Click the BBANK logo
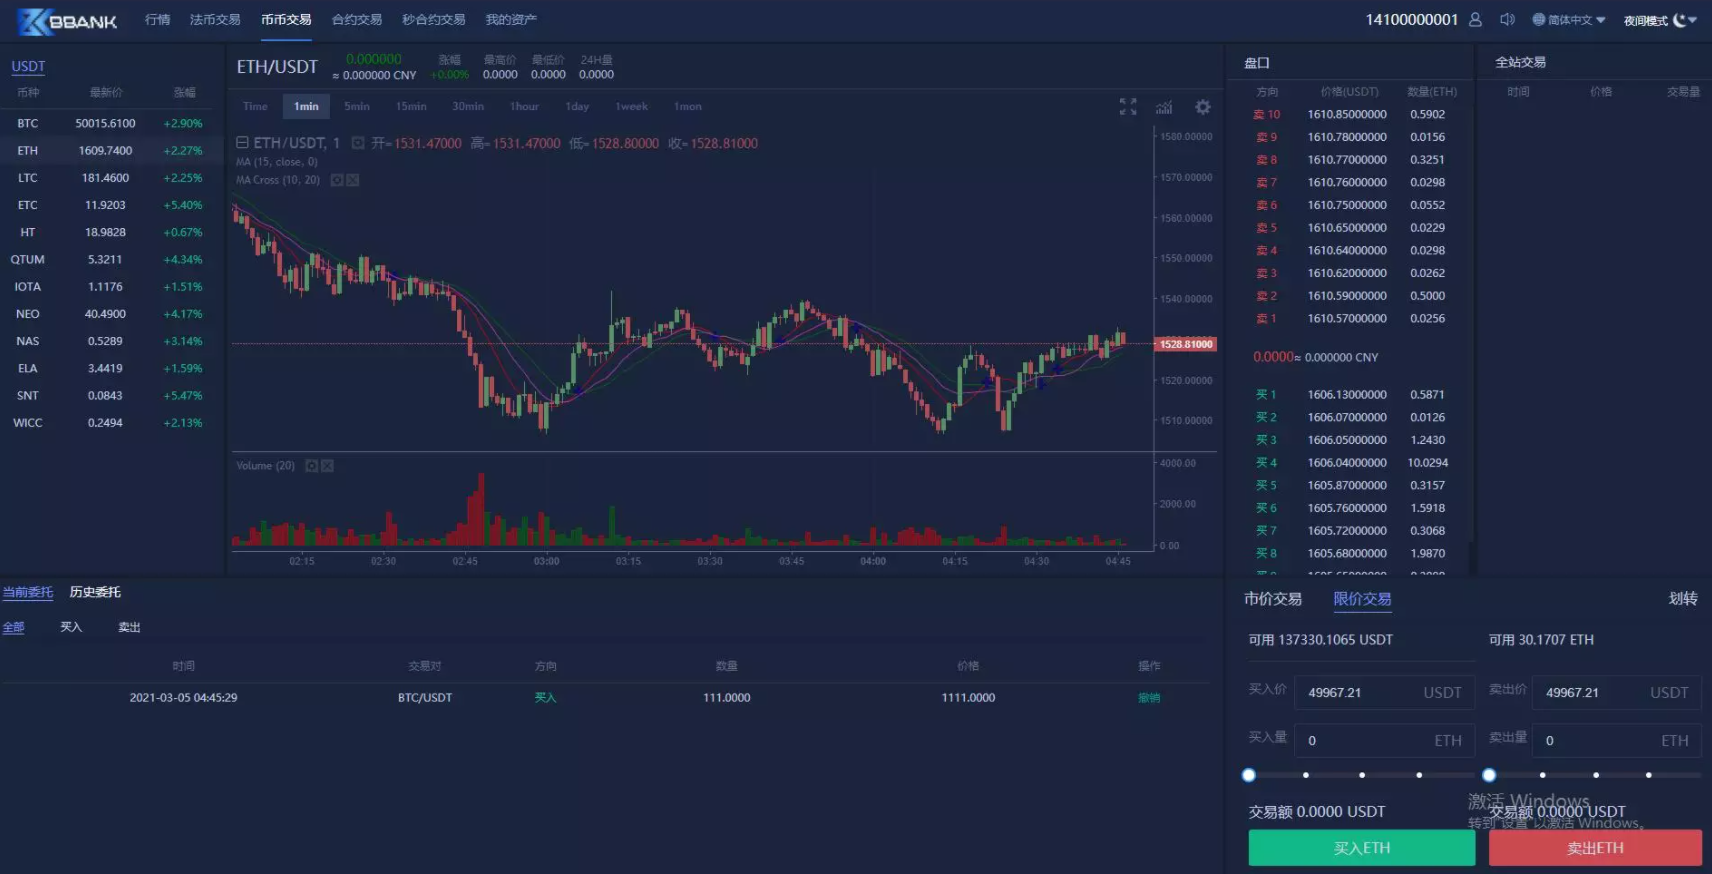 coord(68,21)
